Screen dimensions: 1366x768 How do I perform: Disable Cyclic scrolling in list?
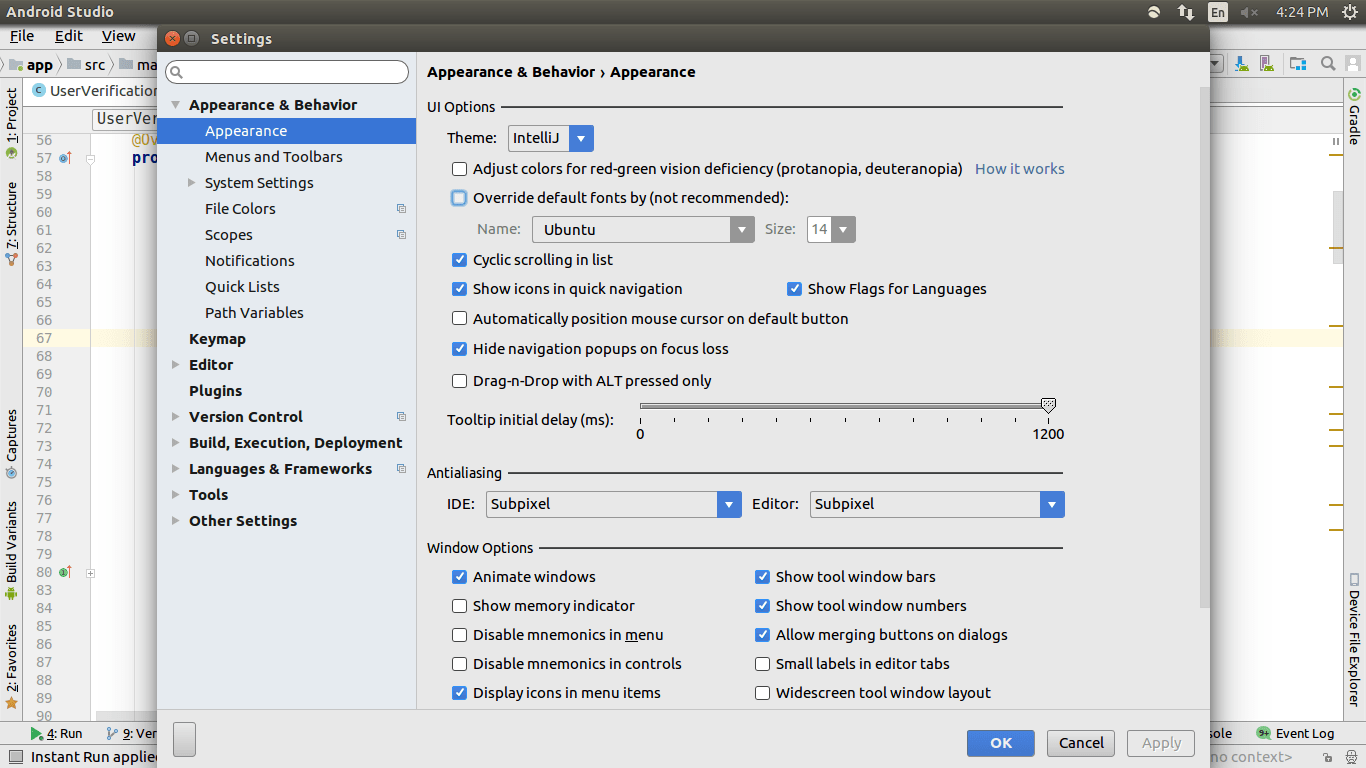[459, 260]
